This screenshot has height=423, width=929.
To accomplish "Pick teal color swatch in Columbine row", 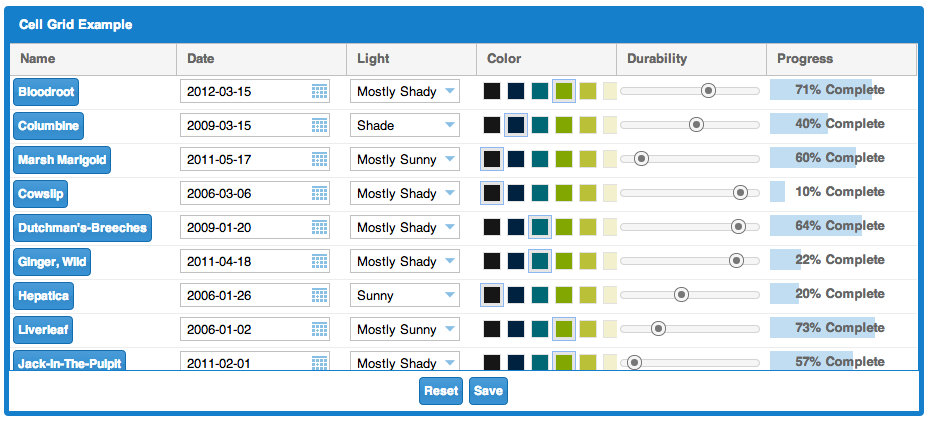I will [x=540, y=125].
